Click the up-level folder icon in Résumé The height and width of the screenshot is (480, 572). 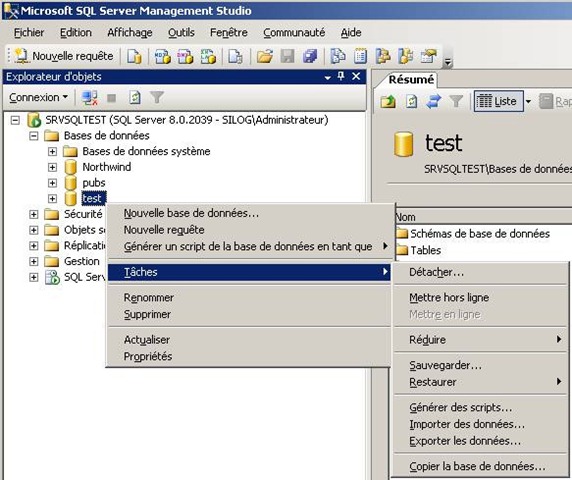coord(388,101)
